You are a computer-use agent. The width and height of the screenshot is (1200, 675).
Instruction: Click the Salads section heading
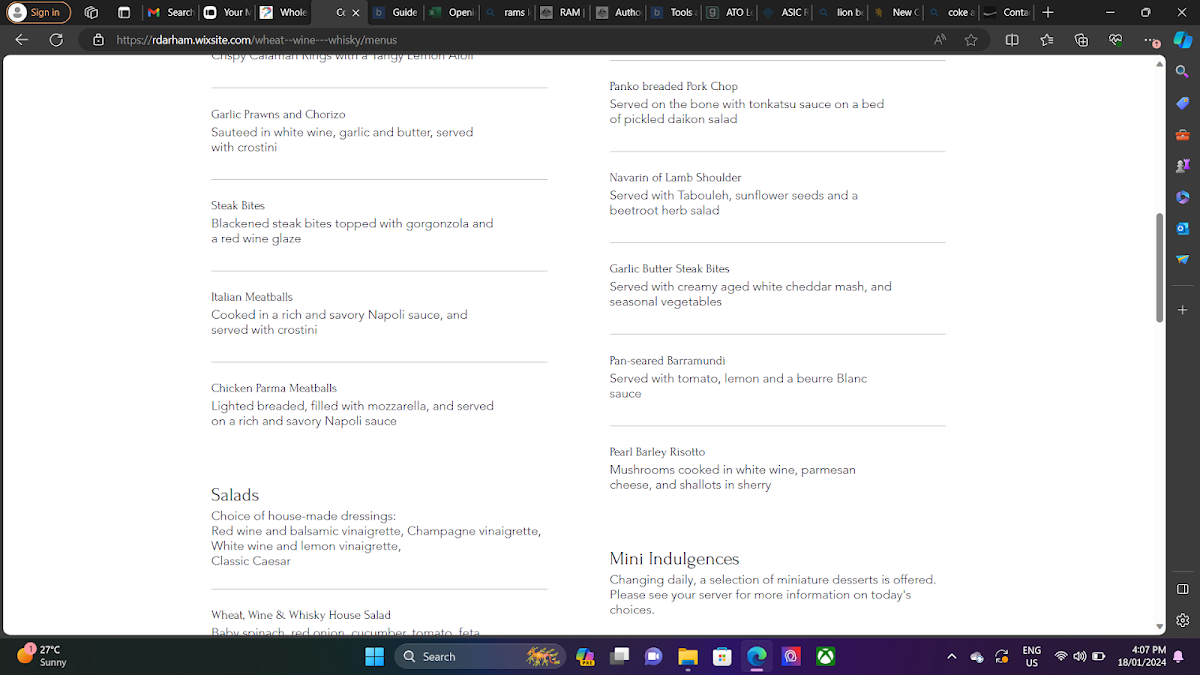(x=235, y=495)
